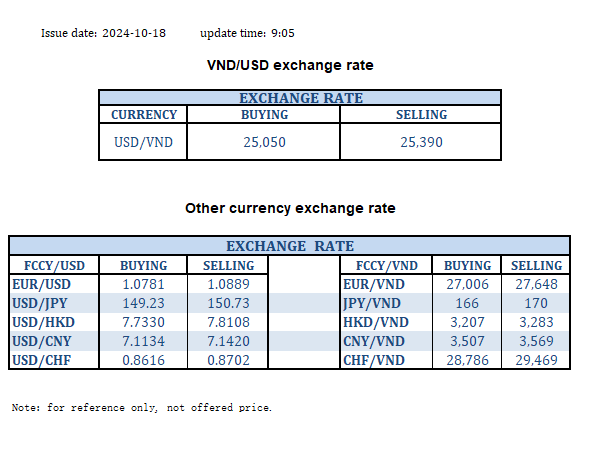Click the update time 9:05
Image resolution: width=600 pixels, height=459 pixels.
(281, 33)
